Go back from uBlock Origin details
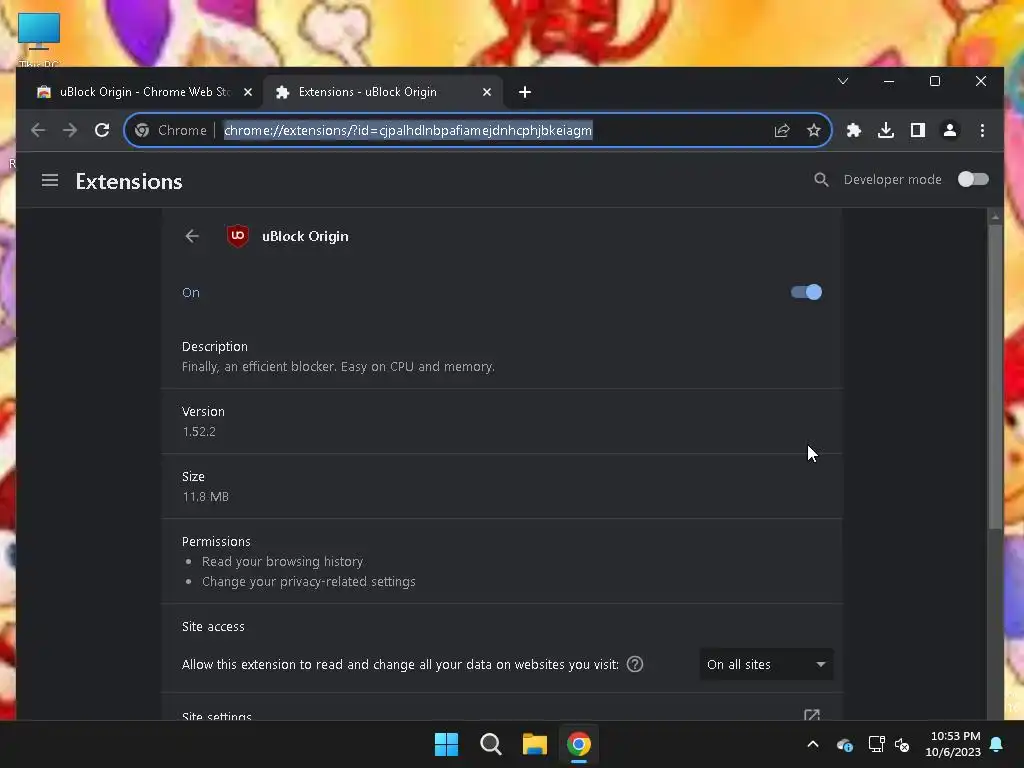Screen dimensions: 1024x768 [x=192, y=236]
